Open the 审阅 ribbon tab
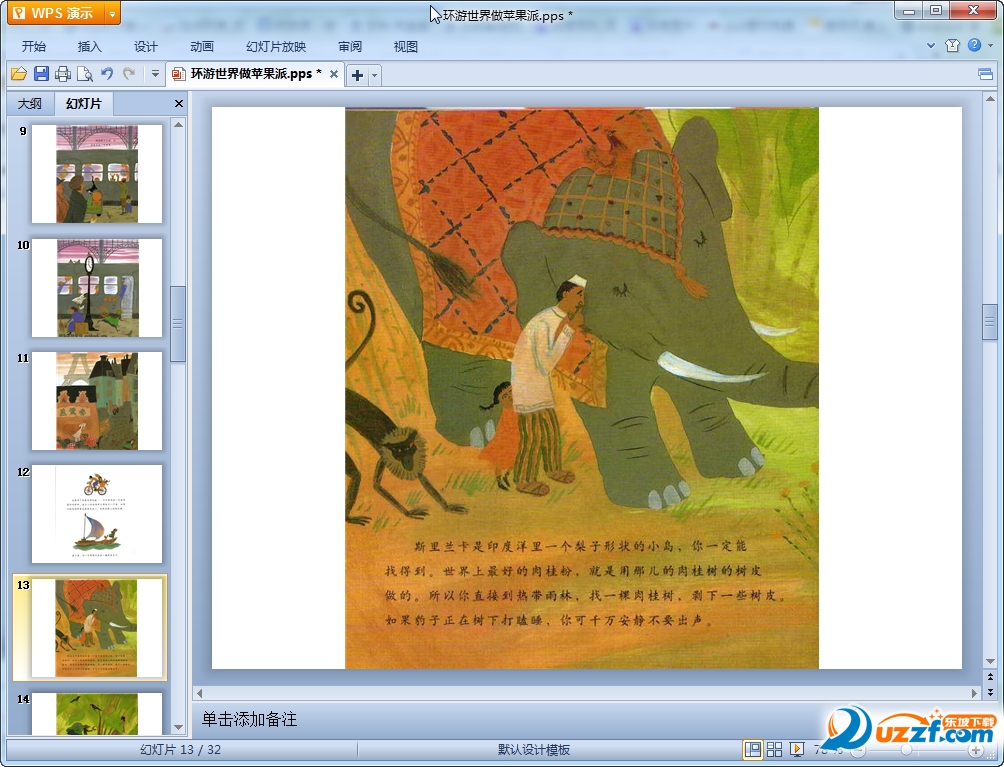 (350, 47)
